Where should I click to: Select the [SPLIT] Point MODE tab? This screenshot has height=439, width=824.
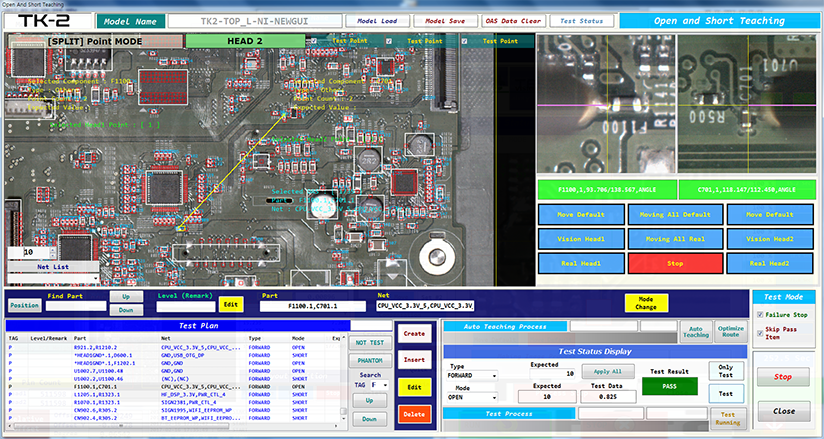(94, 41)
